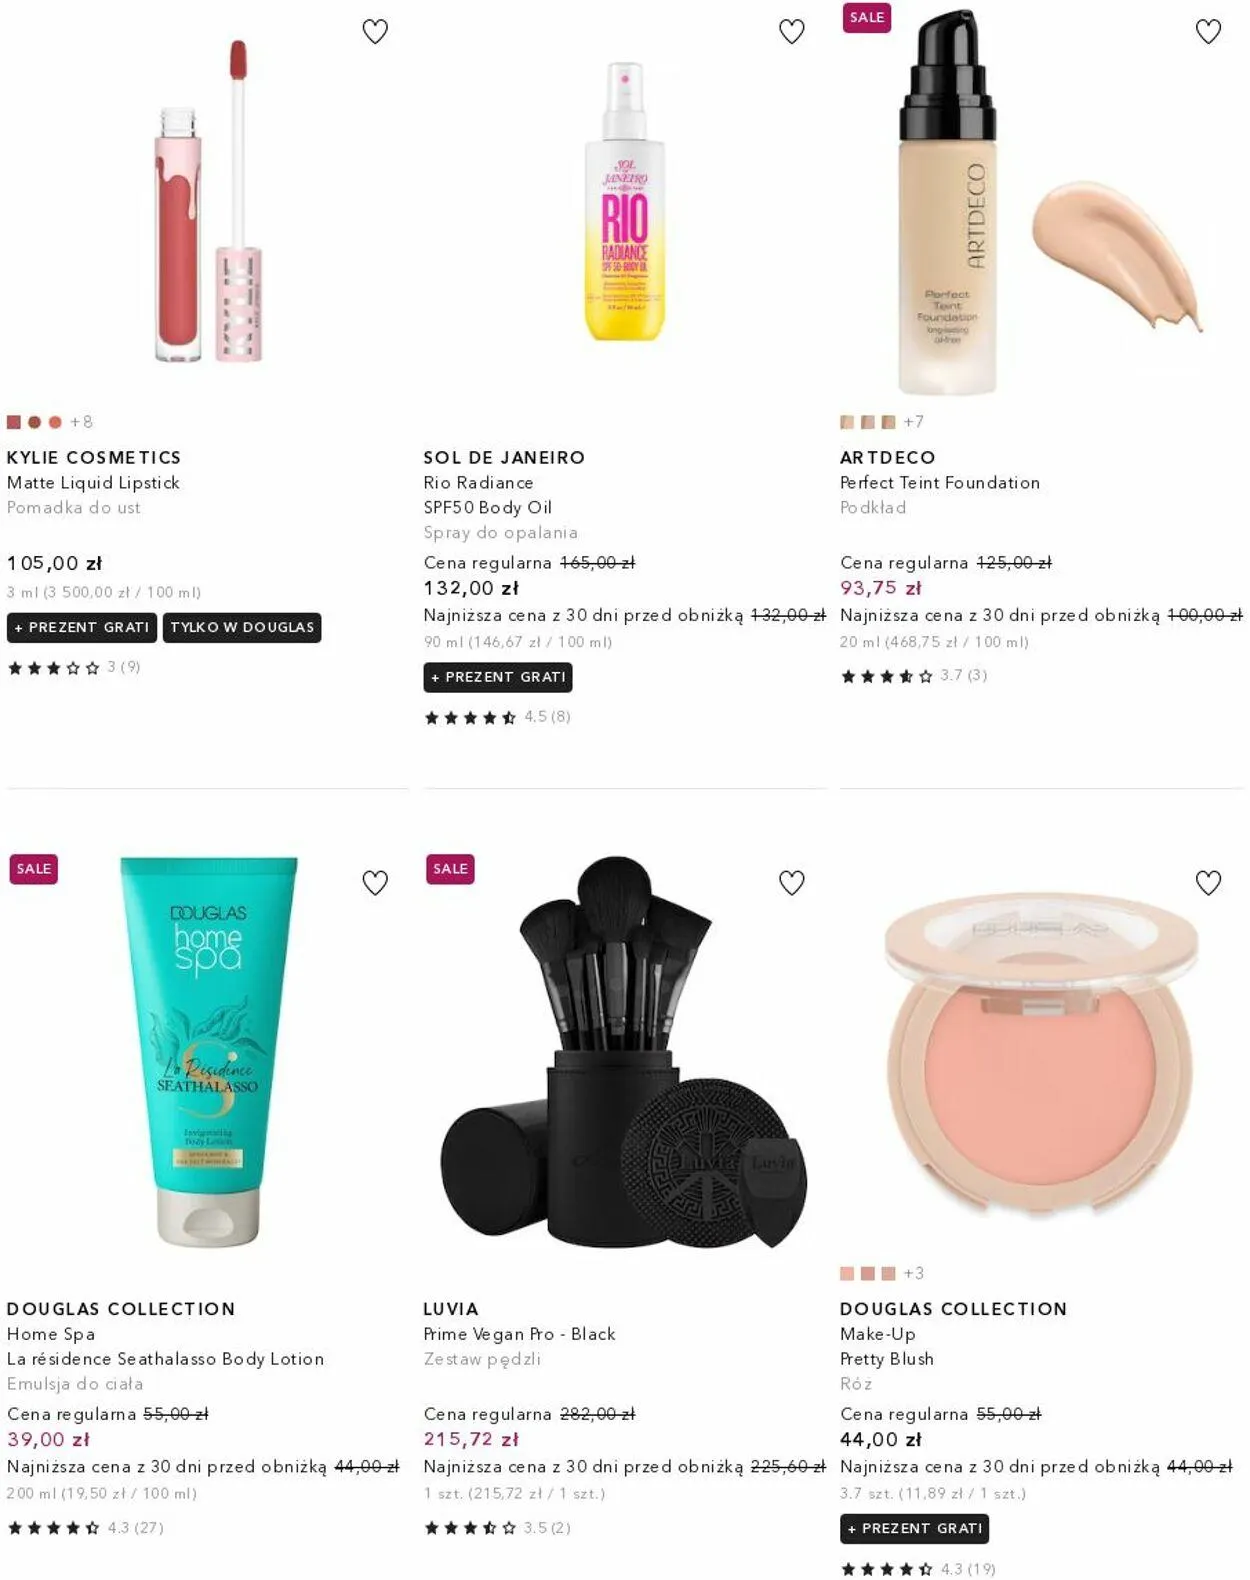Choose third beige swatch for Artdeco foundation

889,422
